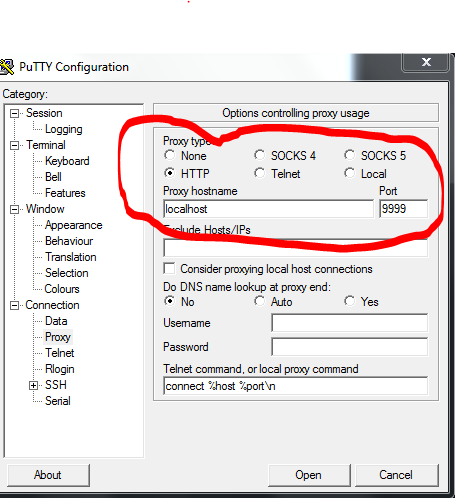Collapse the Connection tree node
Screen dimensions: 455x498
click(14, 305)
